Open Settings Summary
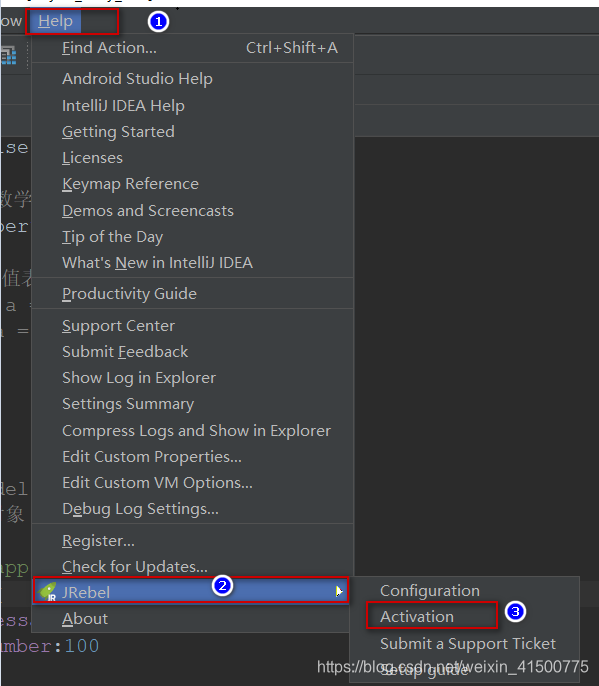 (193, 404)
